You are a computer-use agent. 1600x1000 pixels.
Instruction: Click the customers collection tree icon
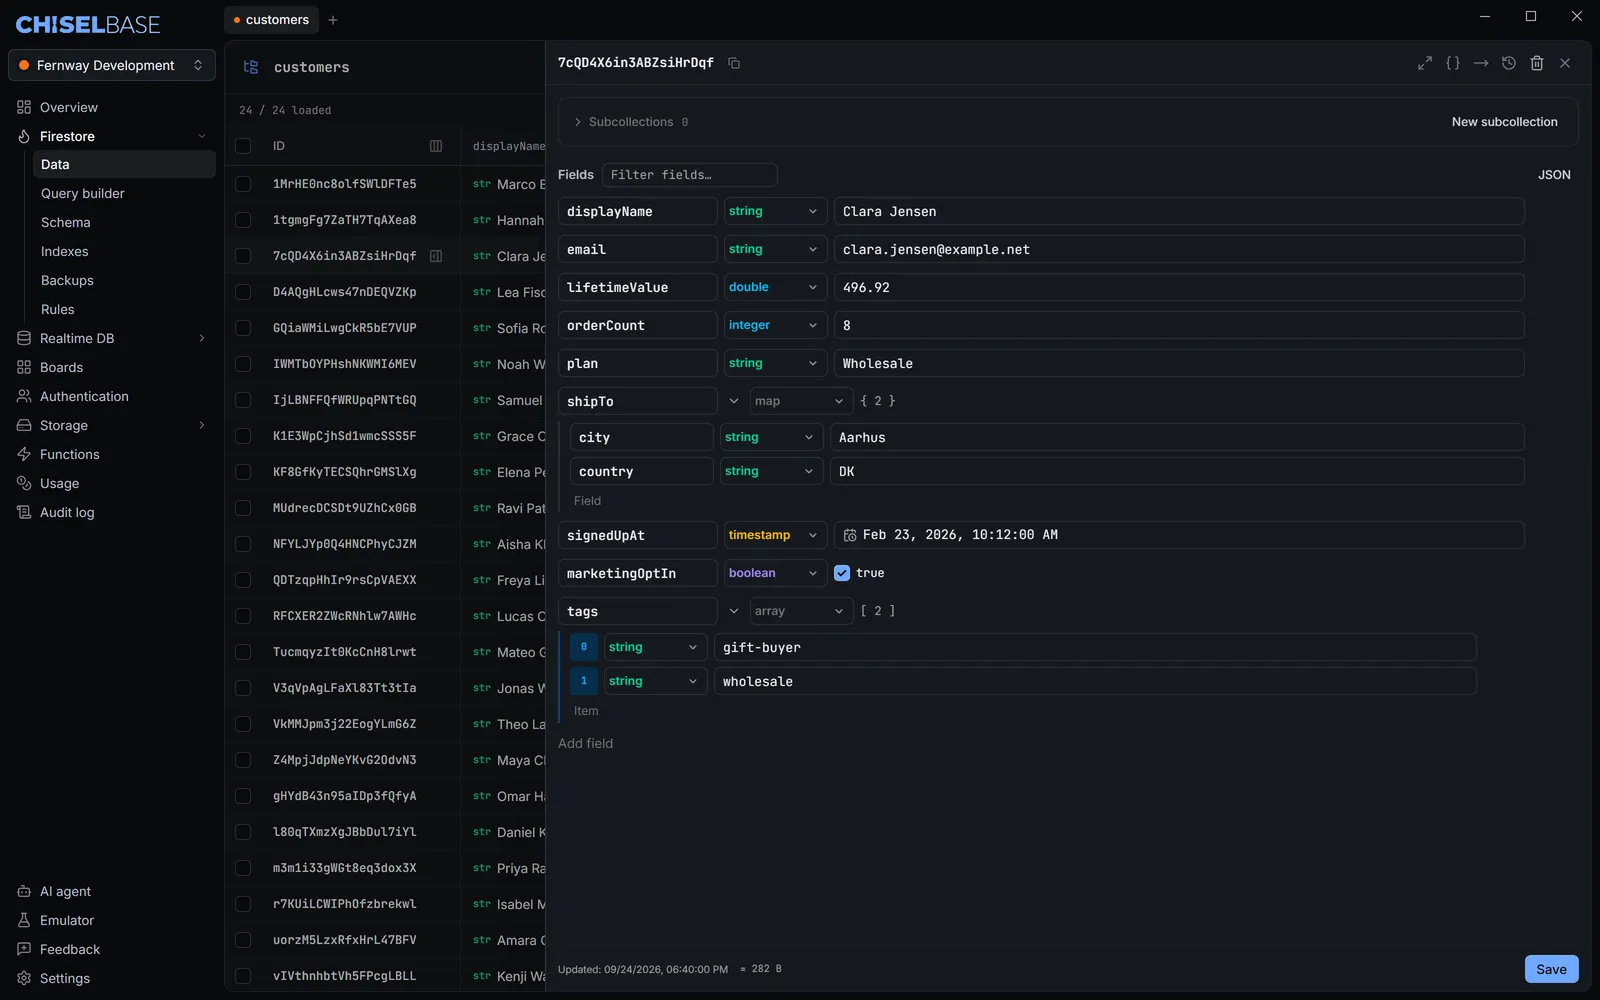(251, 67)
